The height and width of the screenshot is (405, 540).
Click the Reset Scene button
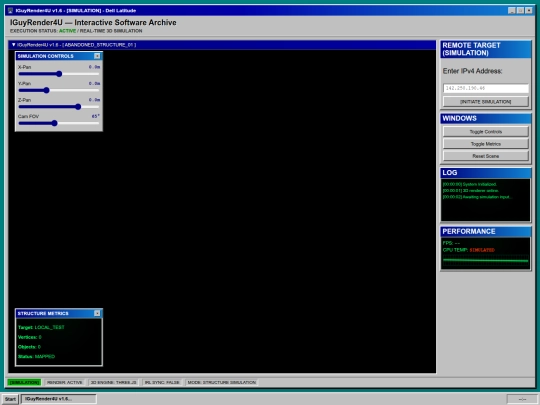[x=486, y=156]
